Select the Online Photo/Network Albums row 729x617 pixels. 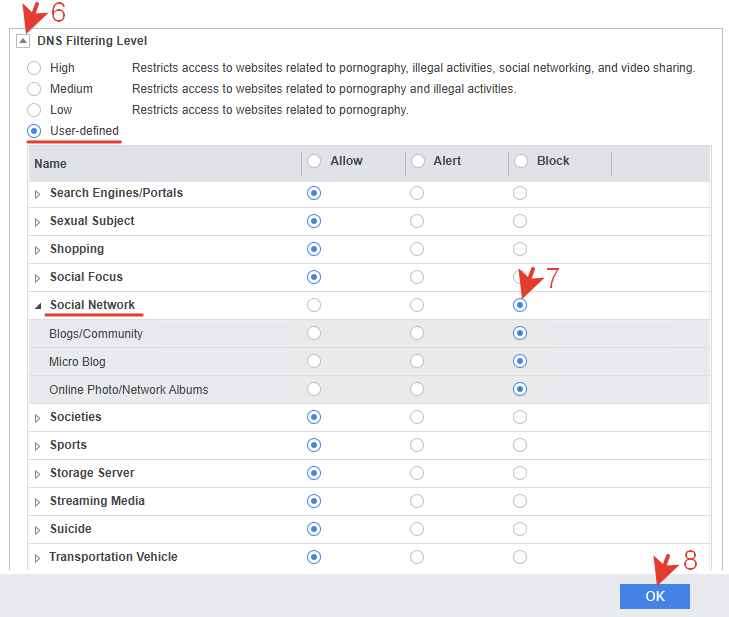click(369, 390)
